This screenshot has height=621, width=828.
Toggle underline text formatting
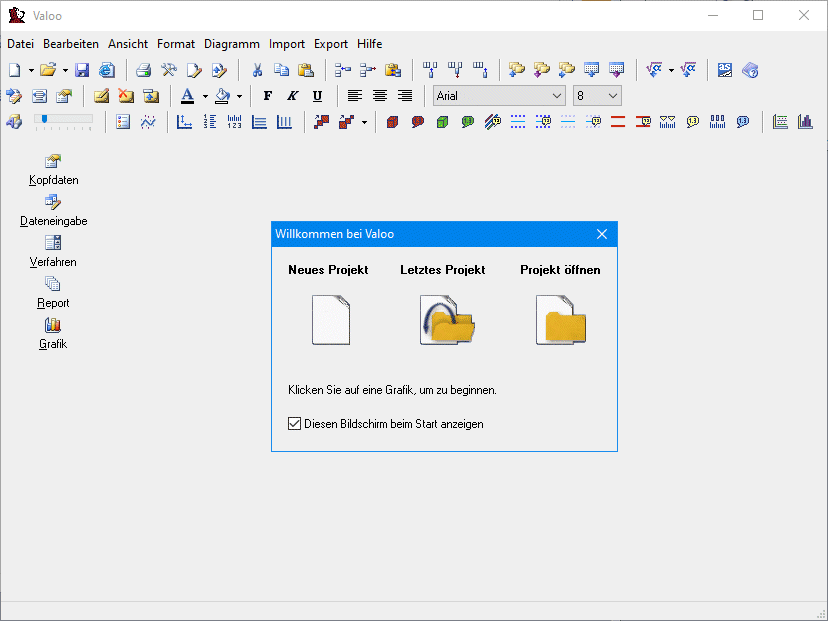(317, 96)
